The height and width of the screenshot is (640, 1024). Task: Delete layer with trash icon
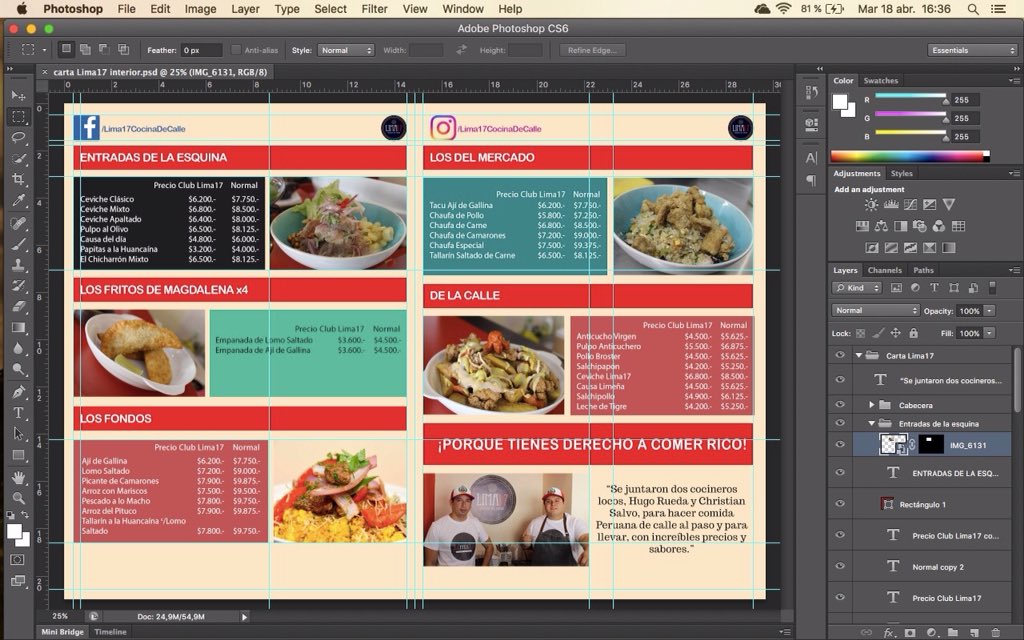click(995, 632)
